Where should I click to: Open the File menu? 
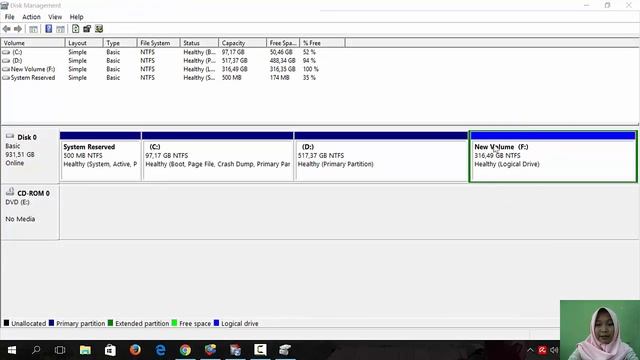click(x=9, y=17)
